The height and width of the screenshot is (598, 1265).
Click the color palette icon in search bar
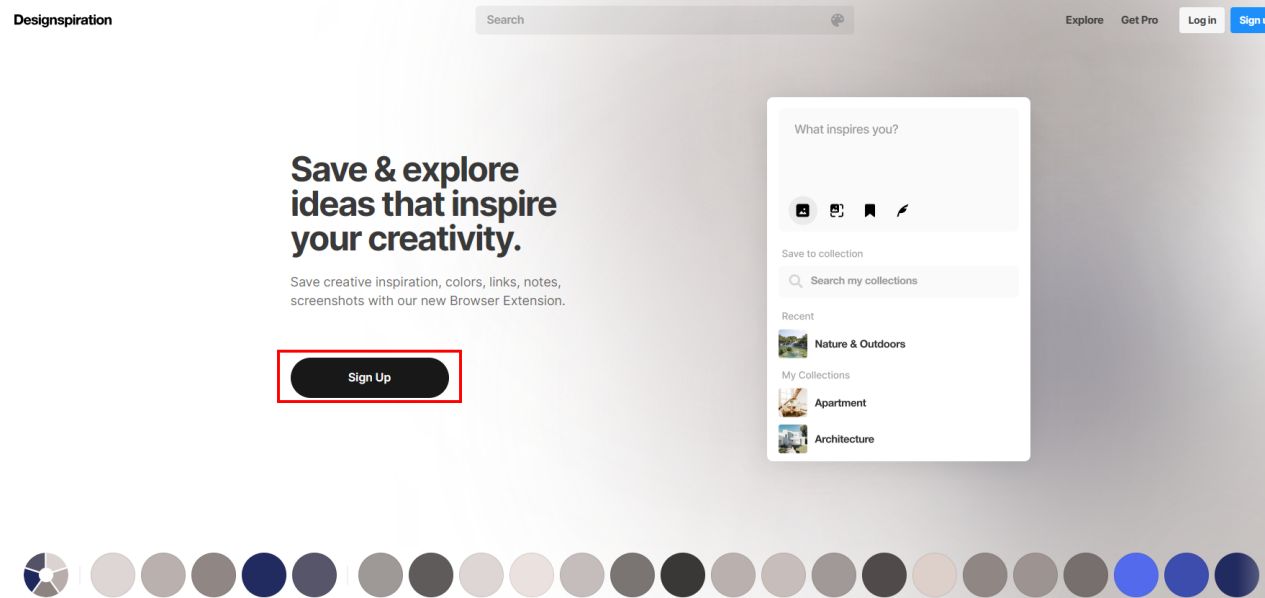pyautogui.click(x=838, y=20)
